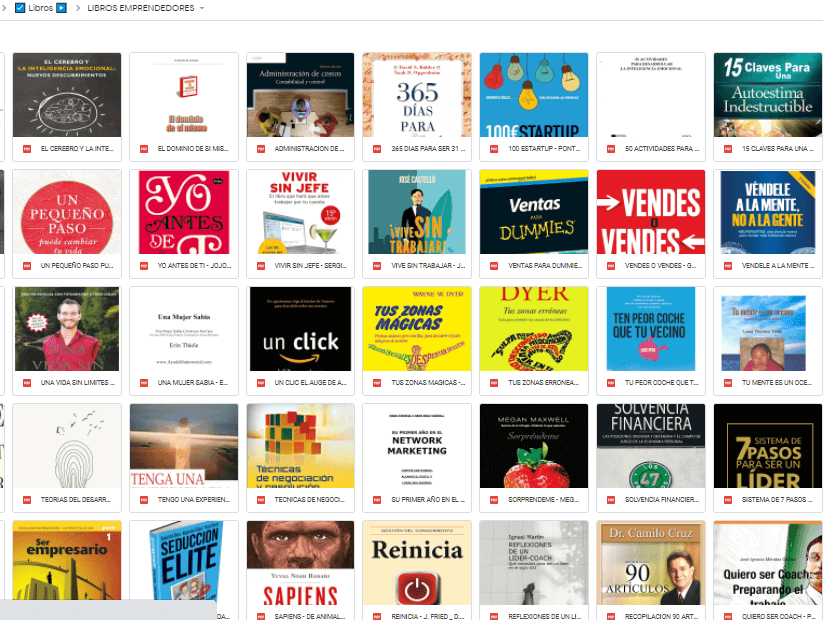Click PDF icon beside 15 CLAVES PARA UNA
This screenshot has height=620, width=823.
click(x=728, y=149)
